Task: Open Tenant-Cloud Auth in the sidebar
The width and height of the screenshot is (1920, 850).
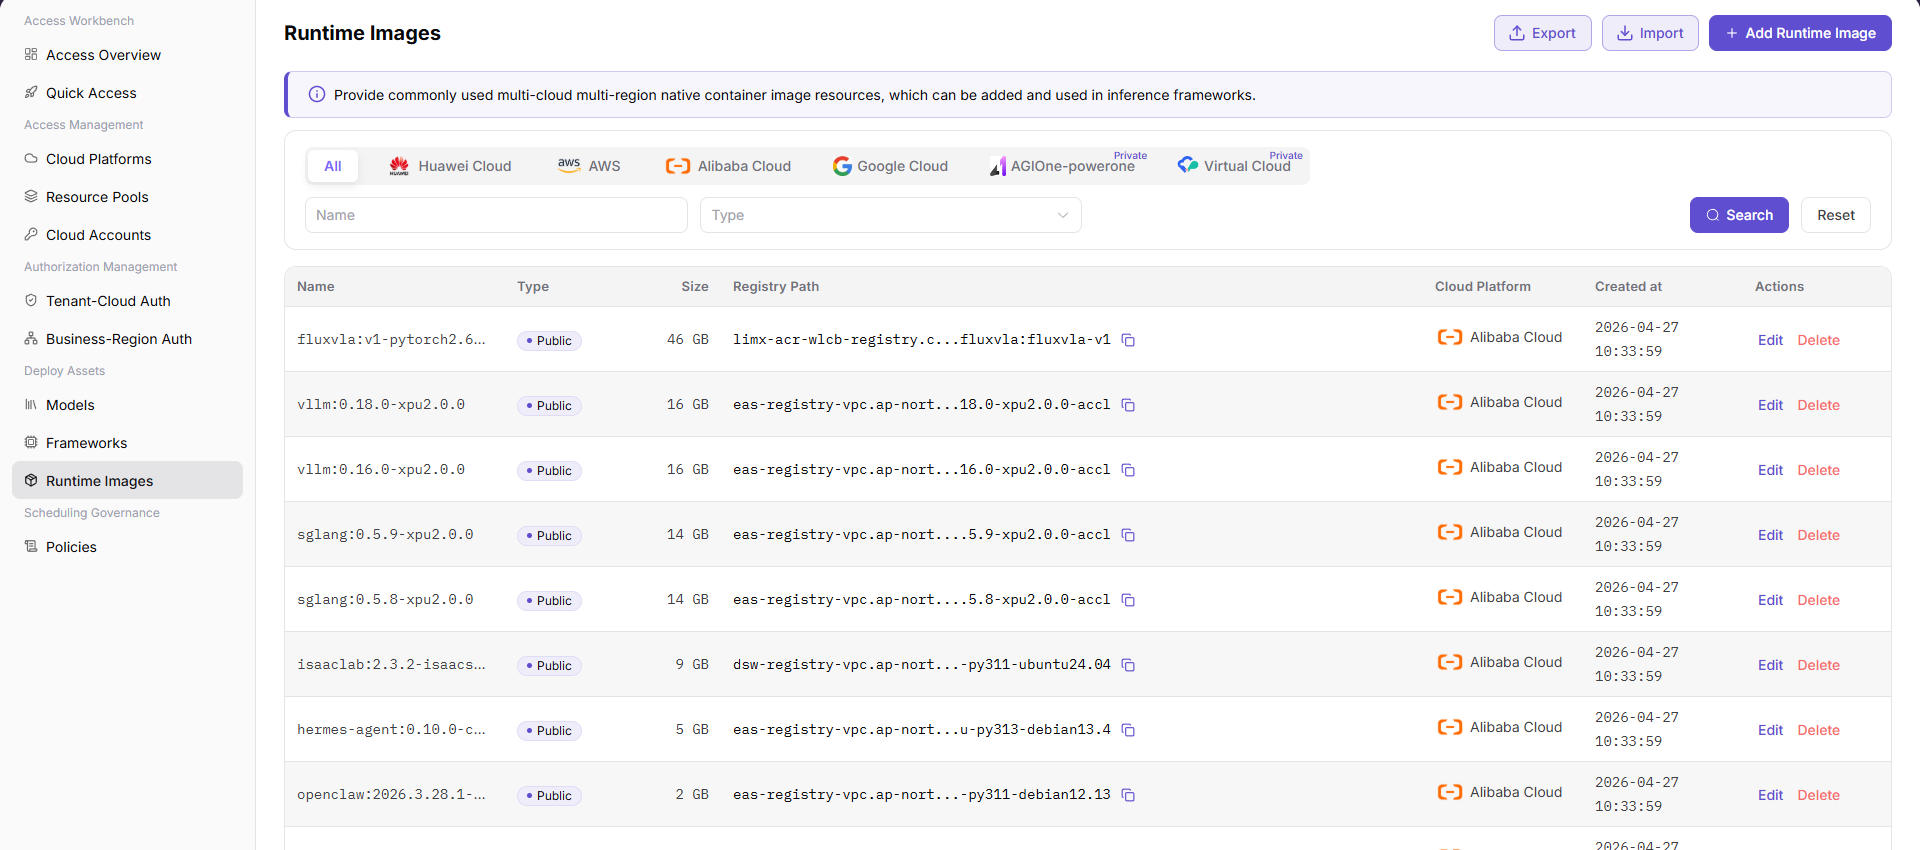Action: [127, 301]
